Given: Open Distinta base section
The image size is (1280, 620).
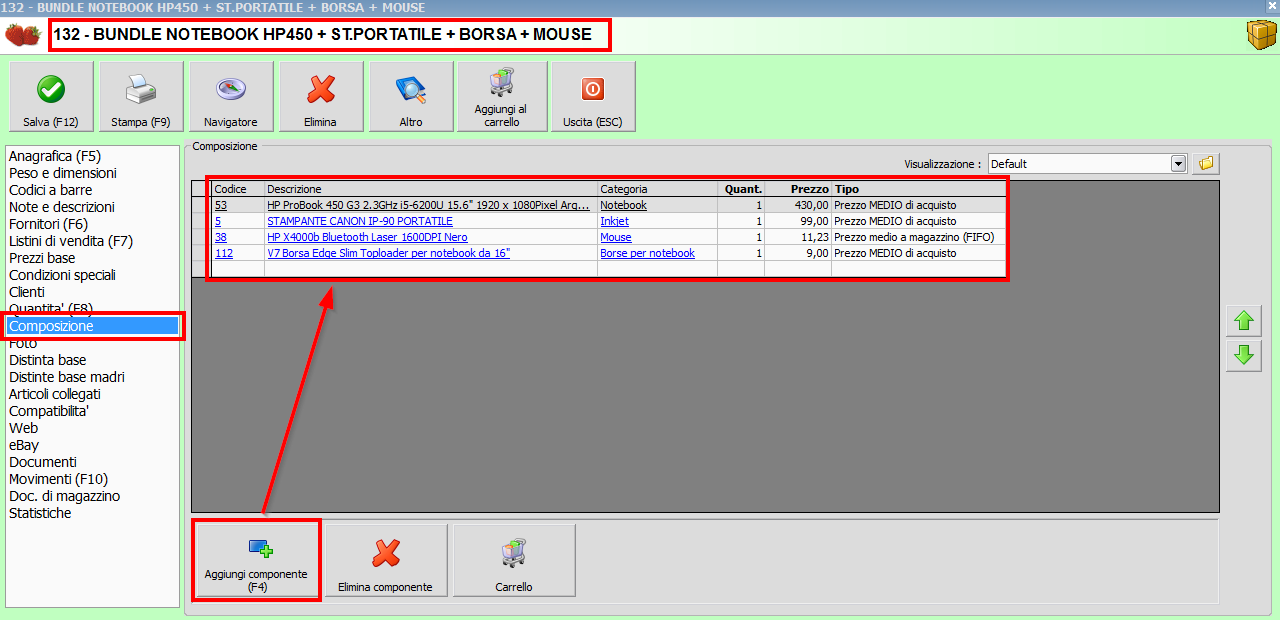Looking at the screenshot, I should tap(48, 360).
